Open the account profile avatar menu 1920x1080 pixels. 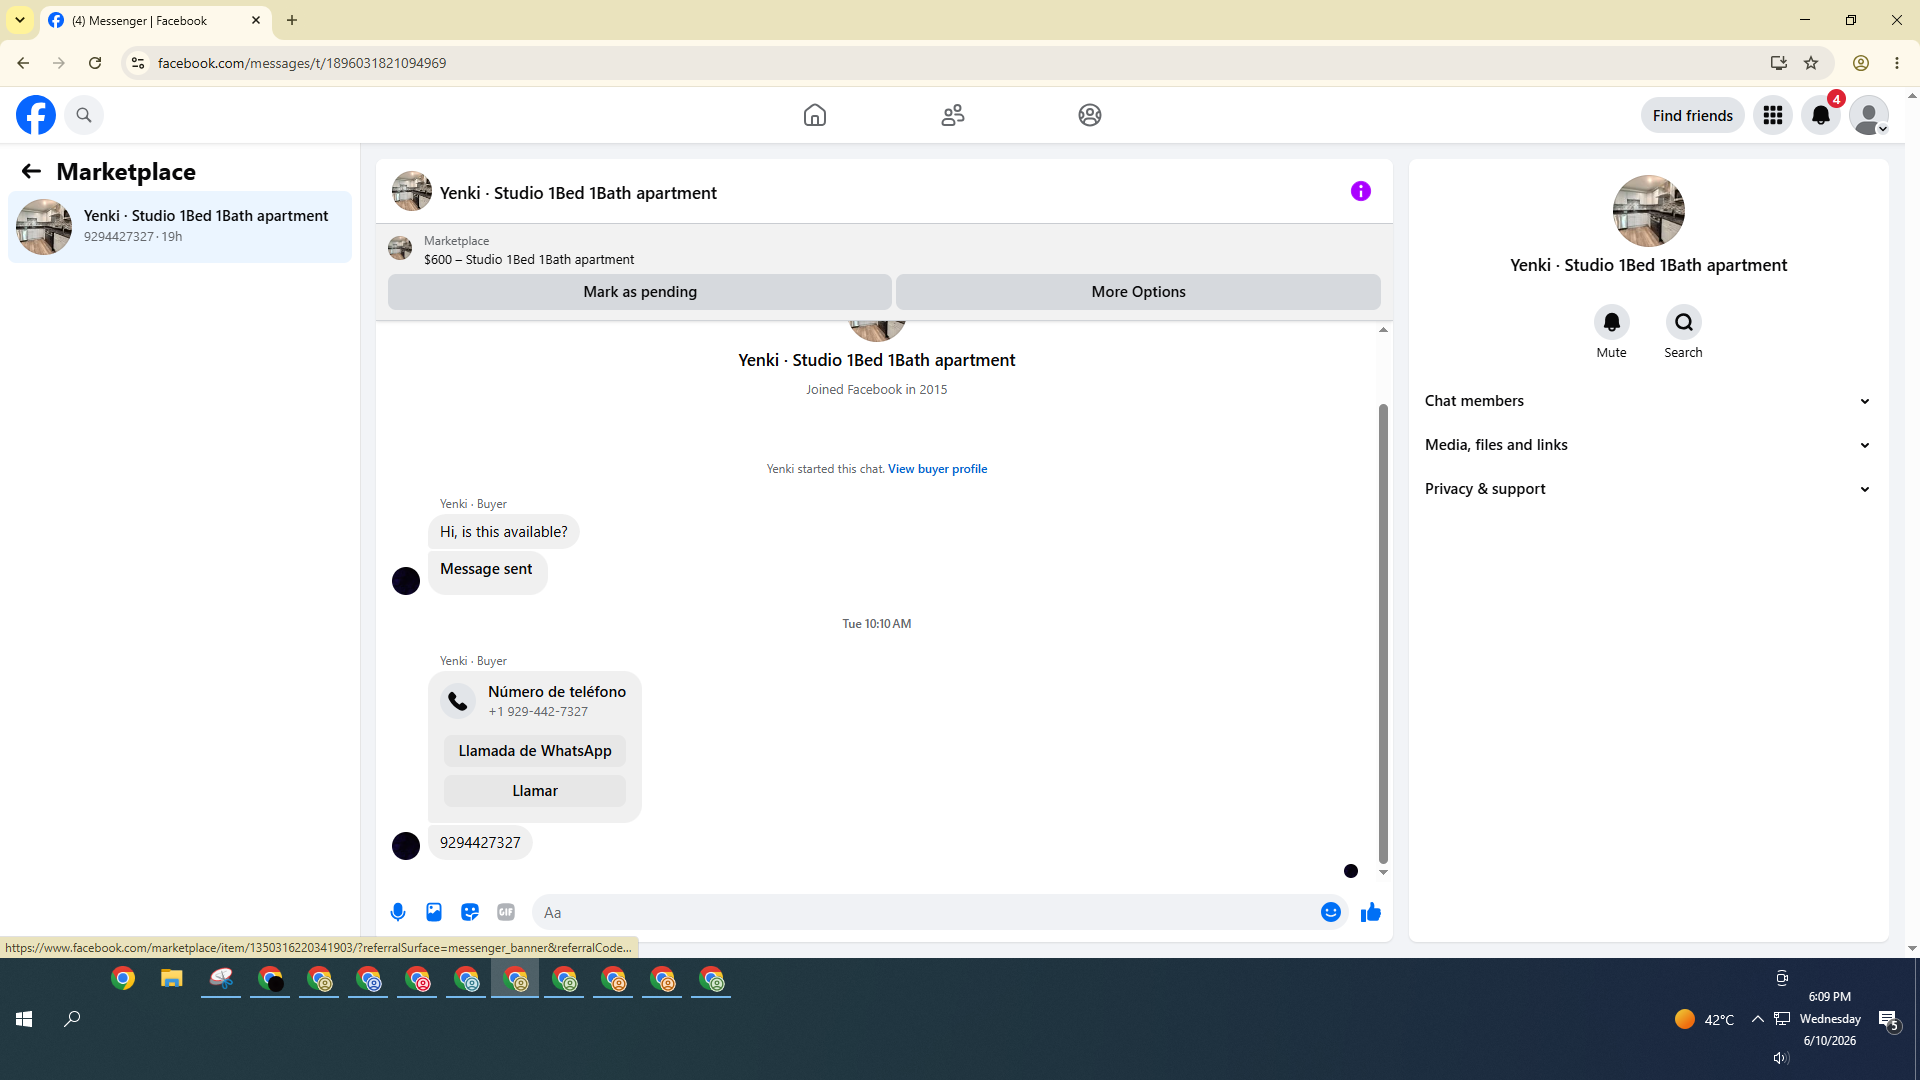[1869, 115]
